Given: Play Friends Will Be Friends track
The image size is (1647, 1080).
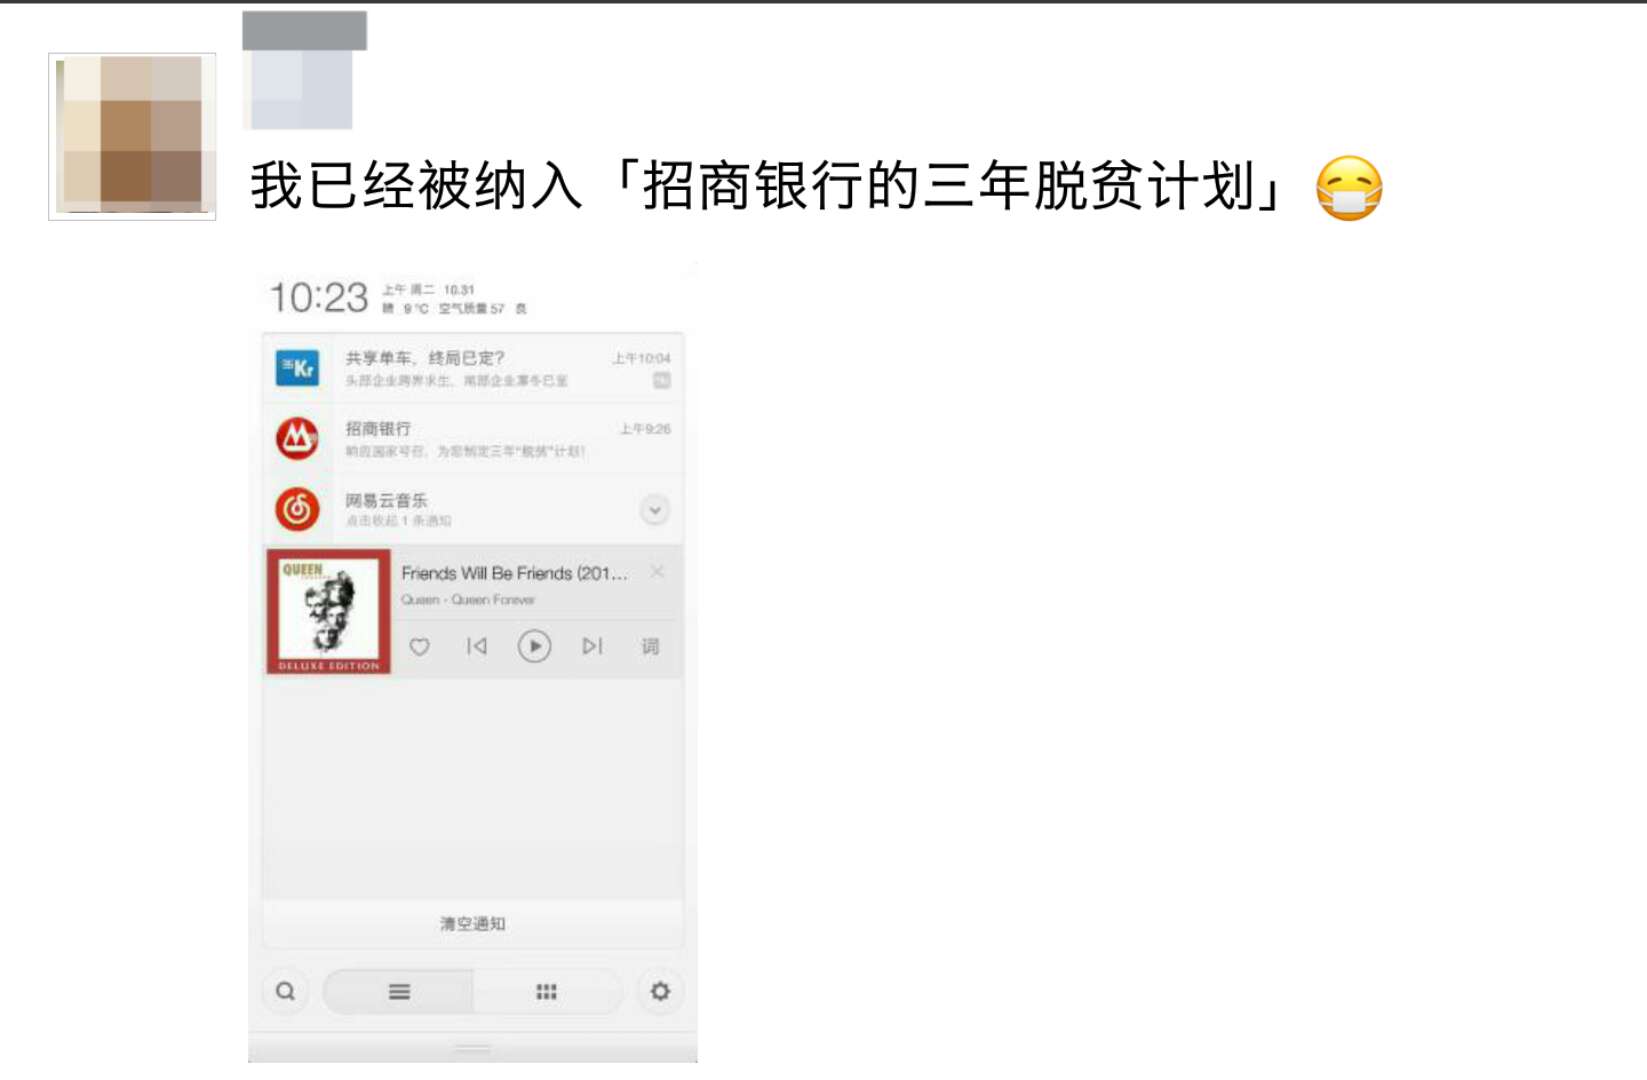Looking at the screenshot, I should point(534,646).
